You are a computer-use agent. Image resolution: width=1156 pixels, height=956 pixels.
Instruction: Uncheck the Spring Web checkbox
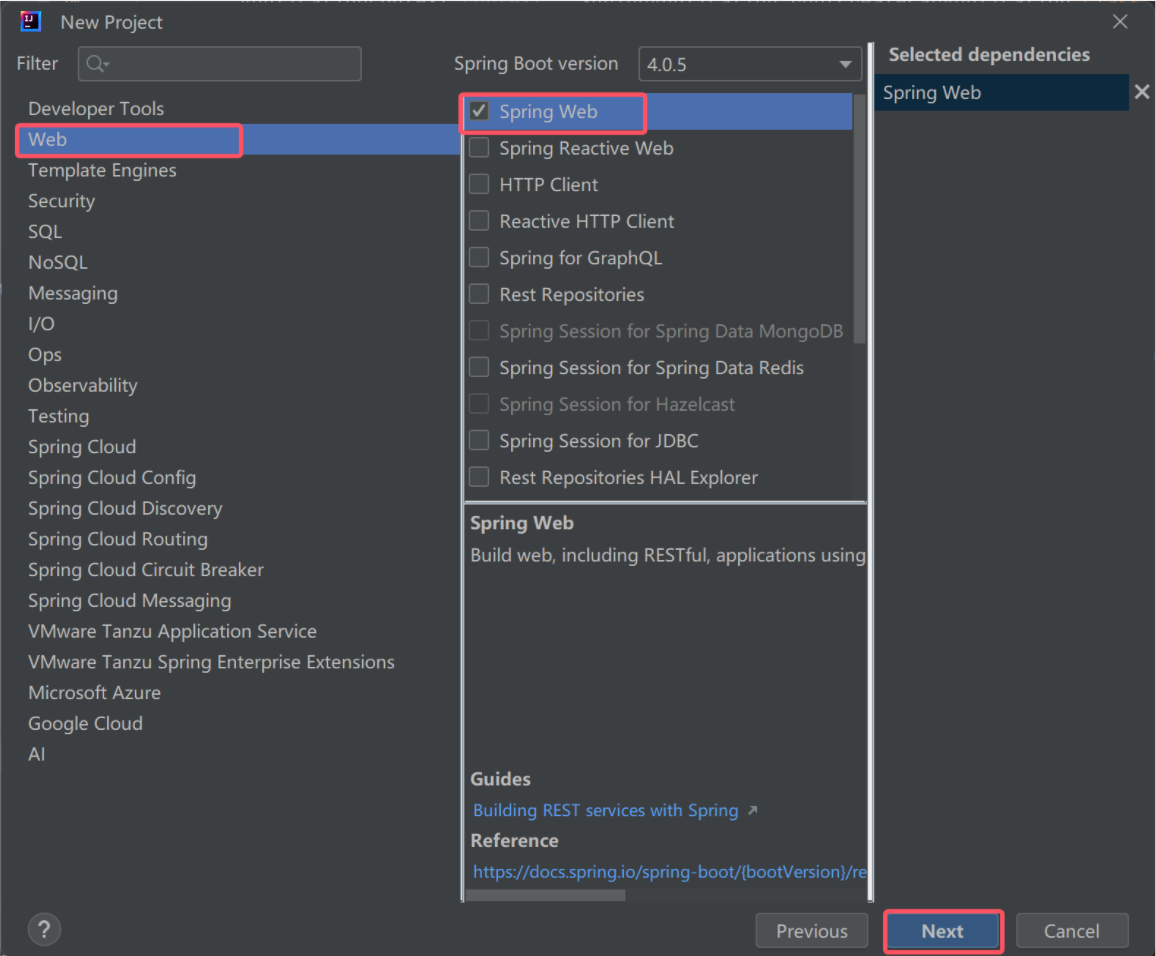coord(479,111)
